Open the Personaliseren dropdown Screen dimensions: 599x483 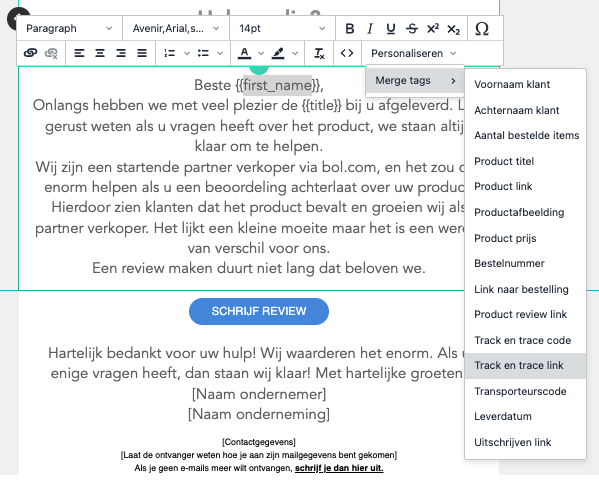tap(414, 53)
